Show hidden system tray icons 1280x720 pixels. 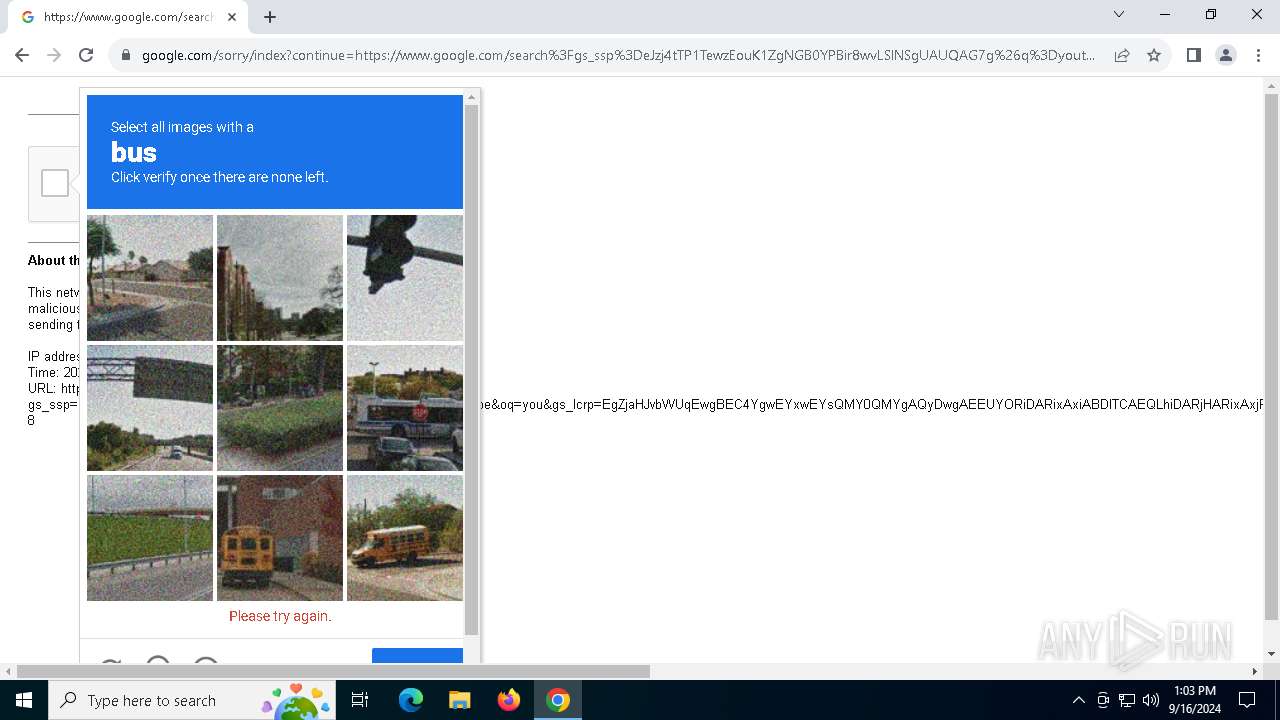pyautogui.click(x=1078, y=700)
